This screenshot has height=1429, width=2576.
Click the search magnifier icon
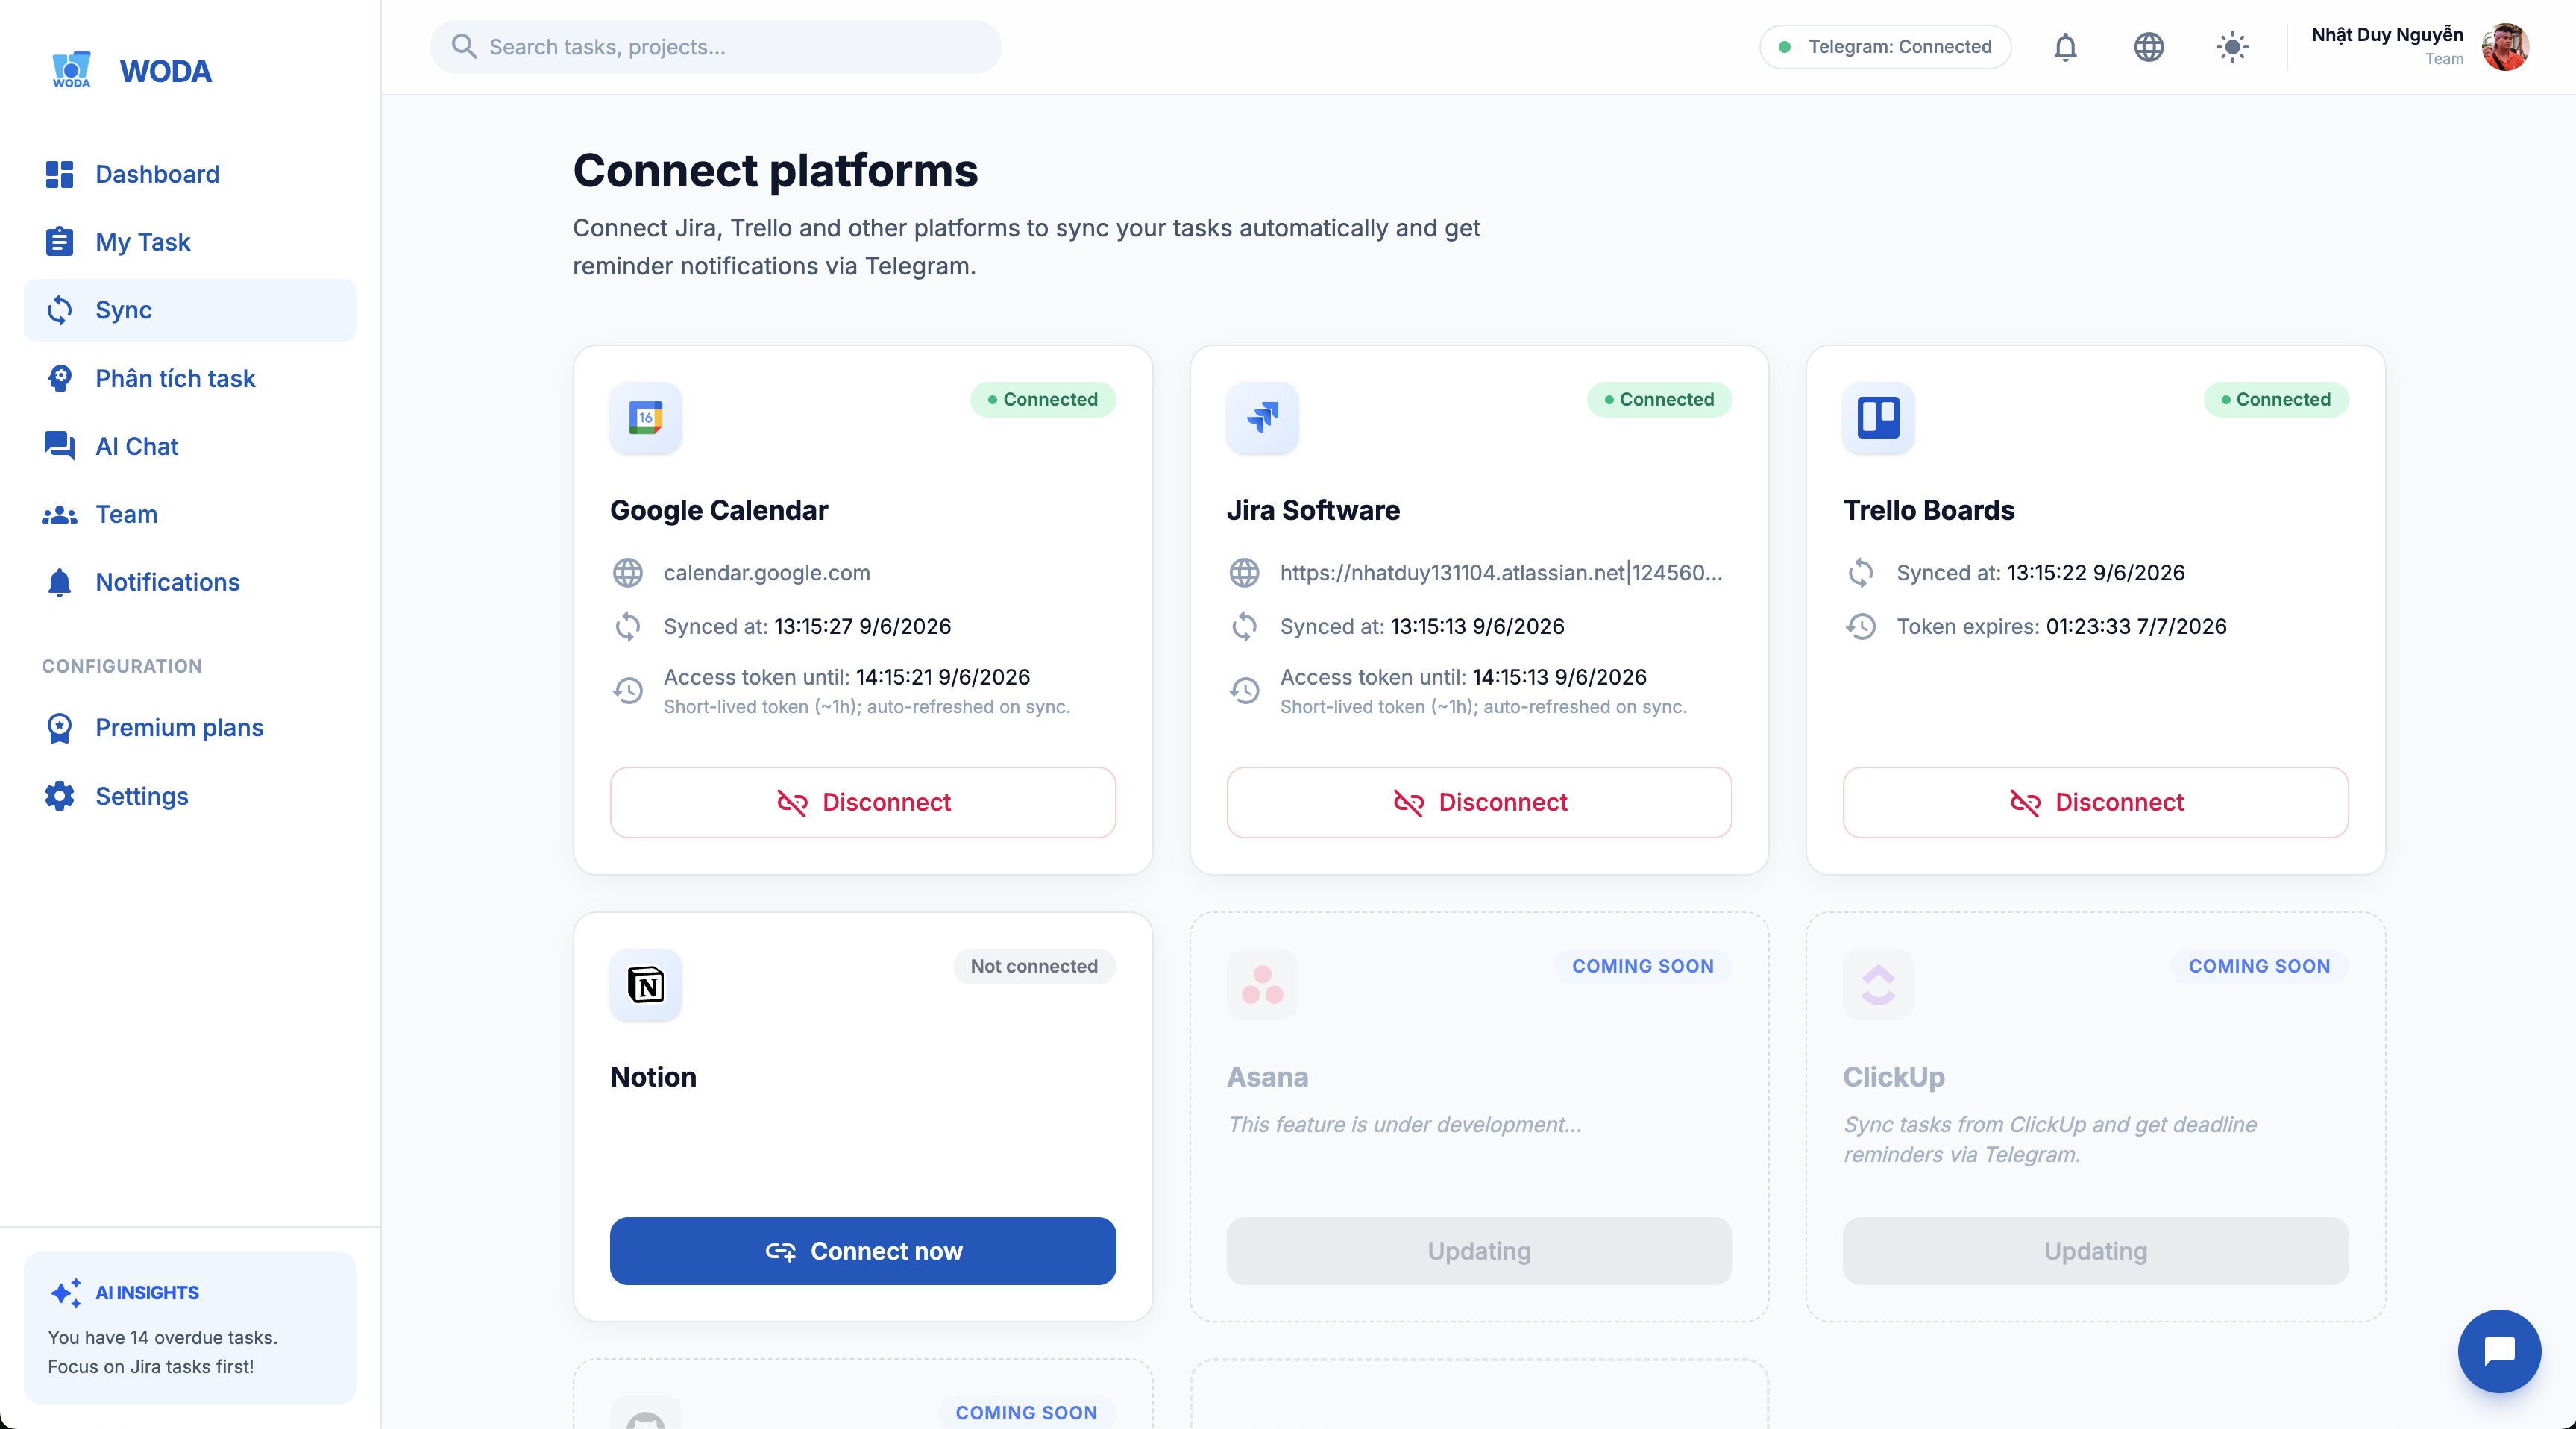pyautogui.click(x=463, y=46)
